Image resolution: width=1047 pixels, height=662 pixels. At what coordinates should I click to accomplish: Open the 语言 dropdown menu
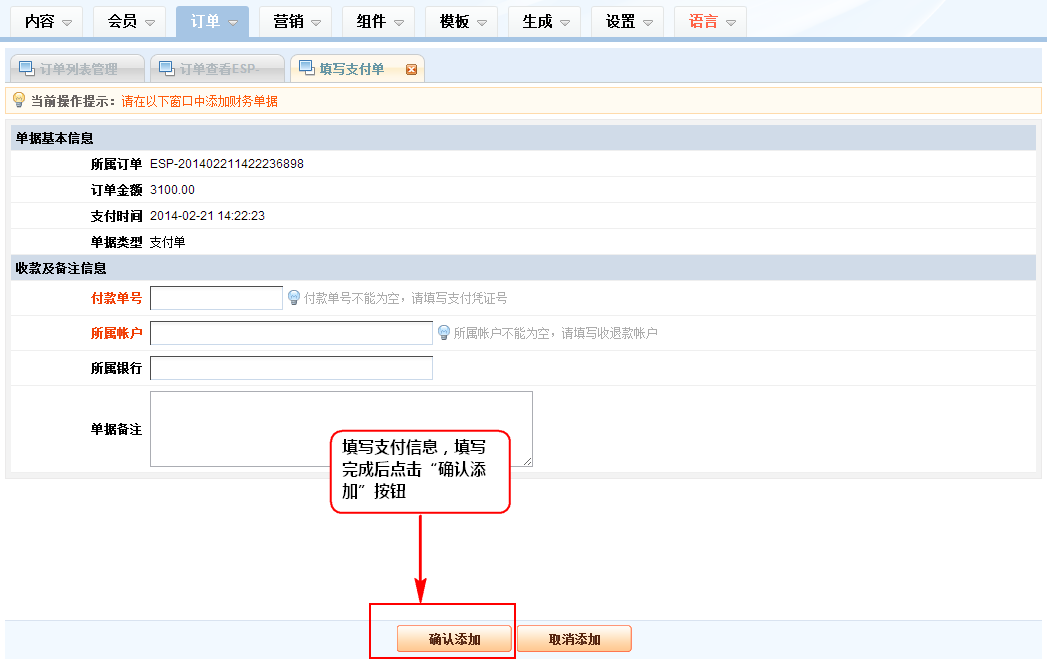(x=709, y=22)
